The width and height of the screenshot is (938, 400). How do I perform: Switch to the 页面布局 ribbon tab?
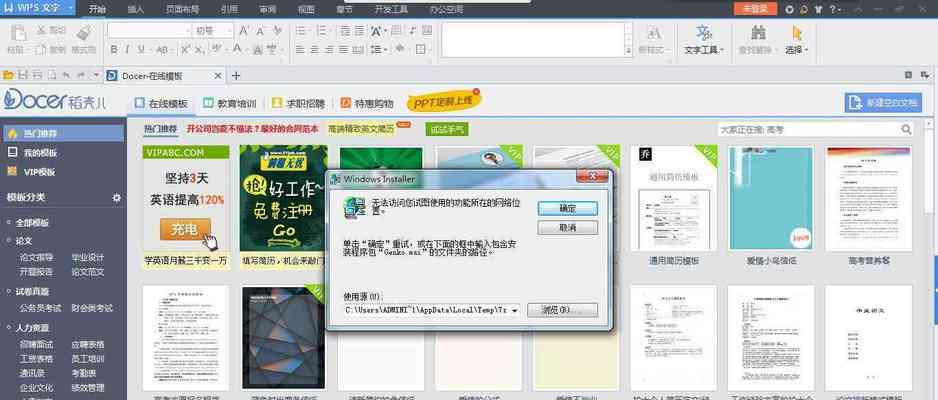(x=182, y=9)
